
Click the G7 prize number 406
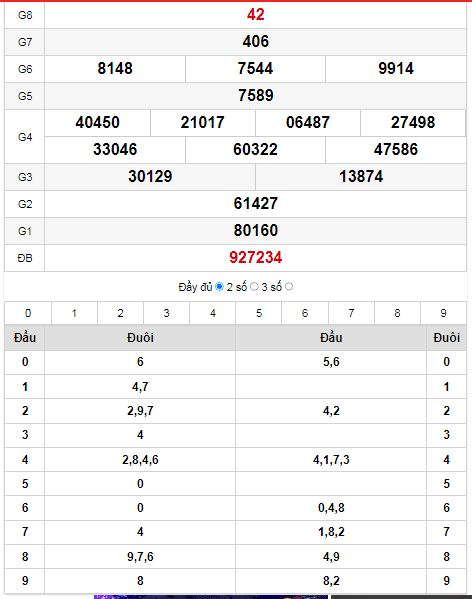coord(255,41)
